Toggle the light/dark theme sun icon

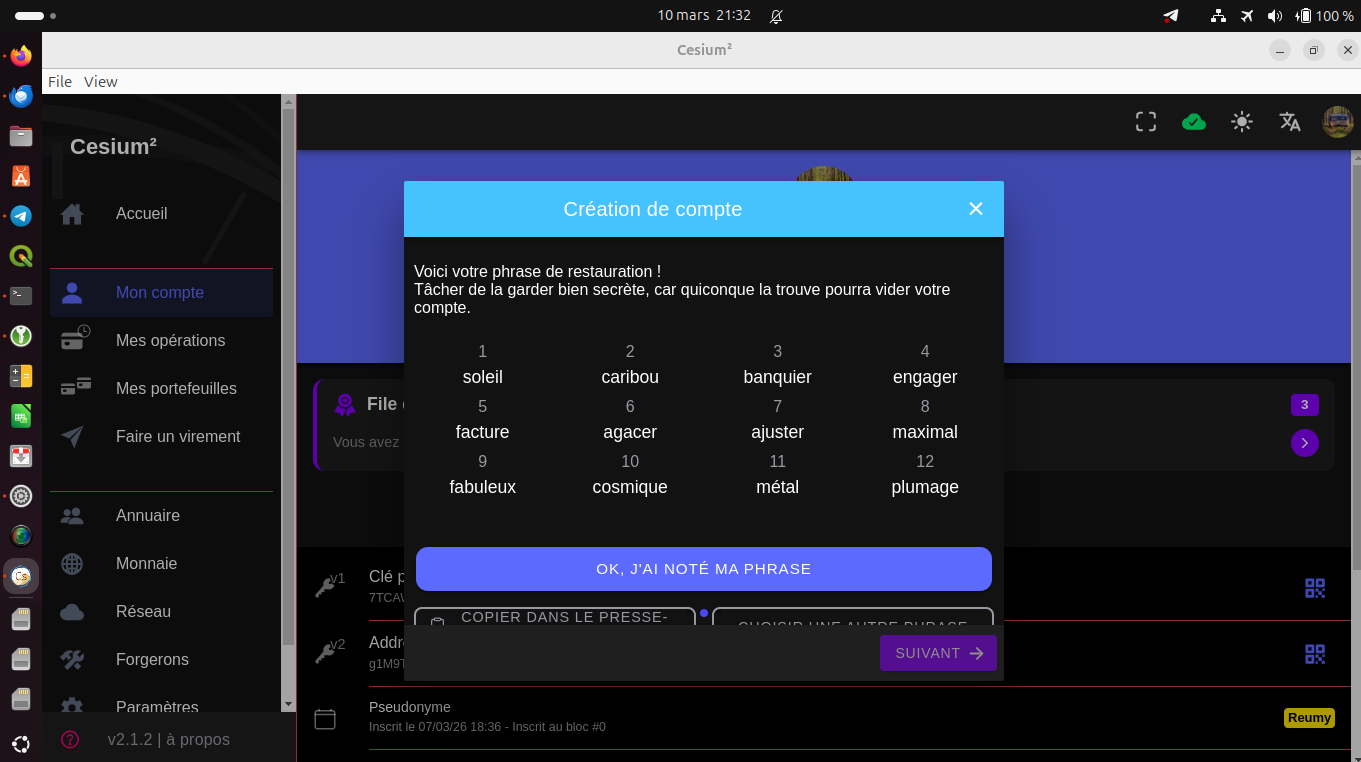click(x=1242, y=122)
